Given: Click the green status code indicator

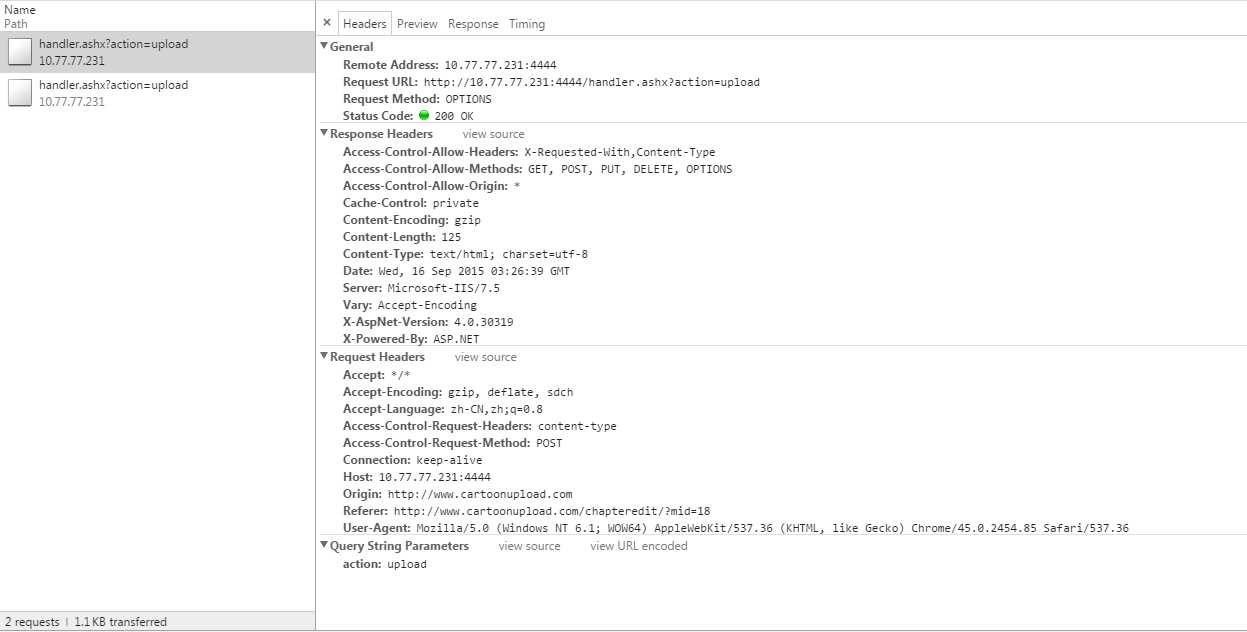Looking at the screenshot, I should point(424,116).
